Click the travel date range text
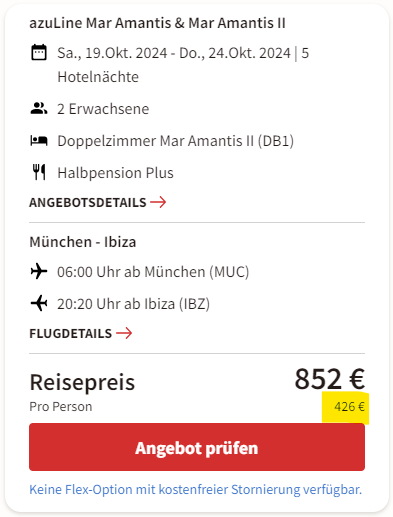Image resolution: width=393 pixels, height=517 pixels. (x=183, y=65)
